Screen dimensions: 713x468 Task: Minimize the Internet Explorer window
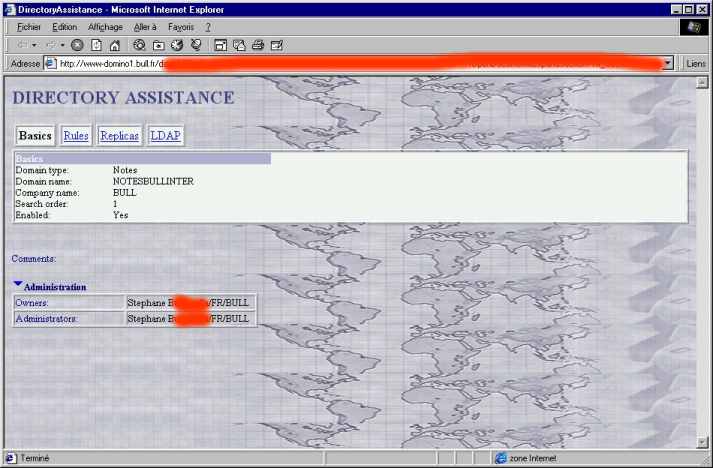click(x=677, y=10)
